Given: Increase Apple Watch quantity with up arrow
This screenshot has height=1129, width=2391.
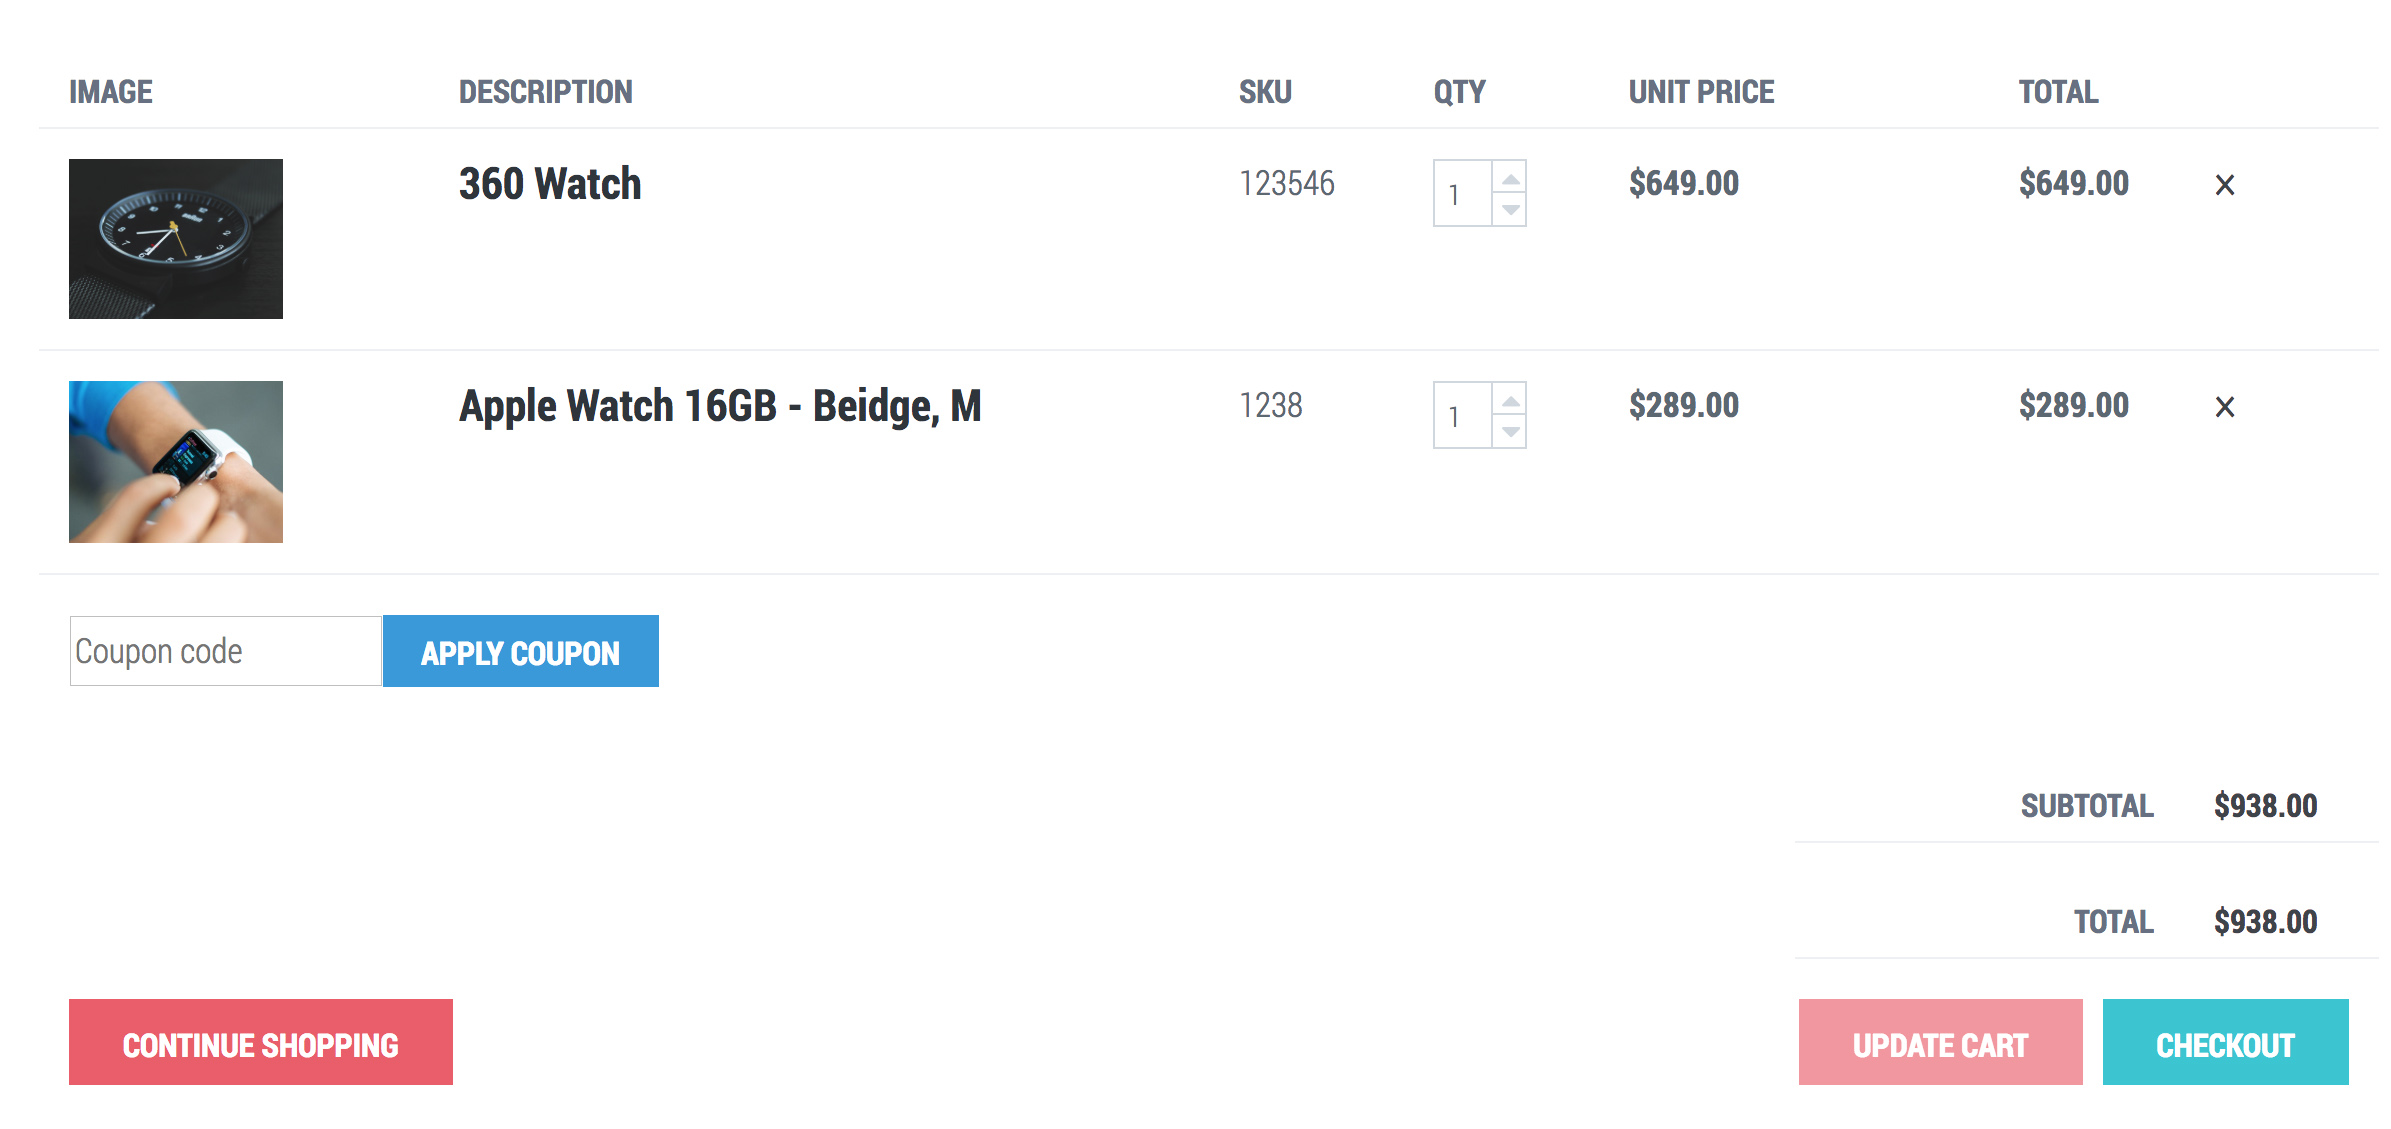Looking at the screenshot, I should (x=1510, y=400).
